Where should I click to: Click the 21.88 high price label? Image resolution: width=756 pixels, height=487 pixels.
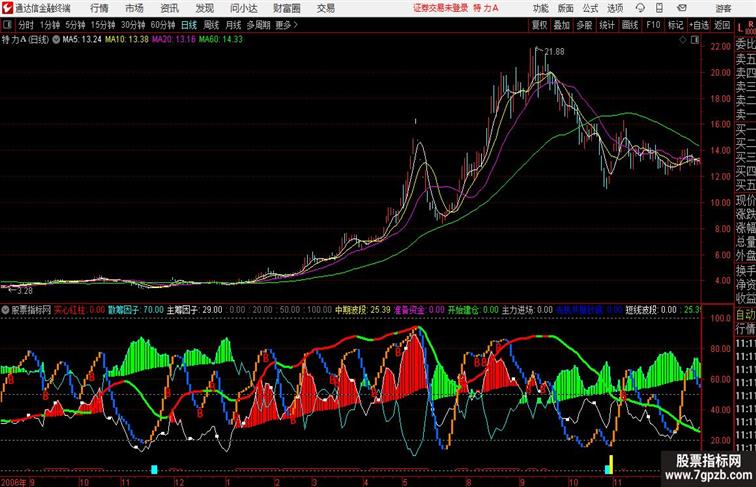point(554,52)
